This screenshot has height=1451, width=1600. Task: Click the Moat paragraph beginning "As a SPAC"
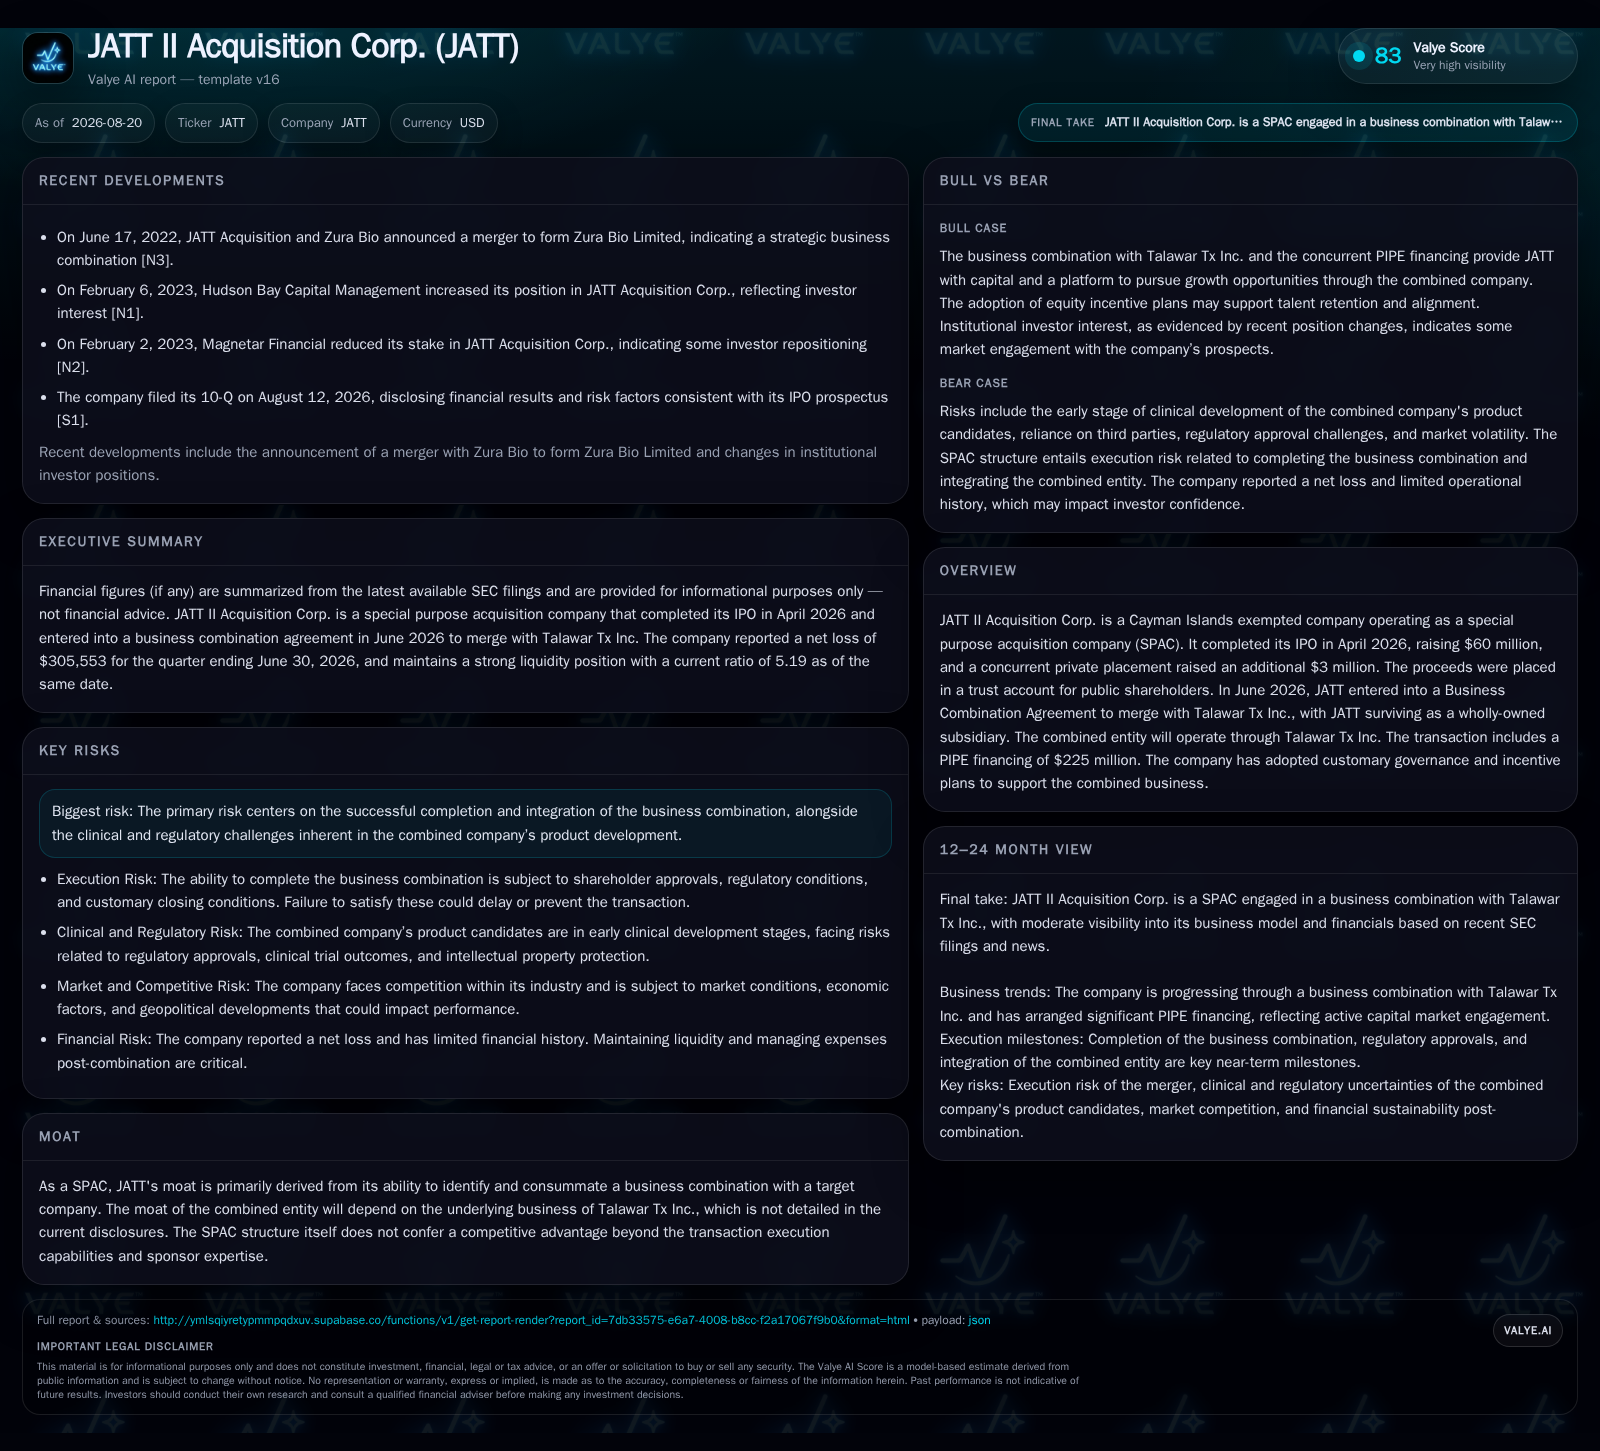pyautogui.click(x=460, y=1221)
